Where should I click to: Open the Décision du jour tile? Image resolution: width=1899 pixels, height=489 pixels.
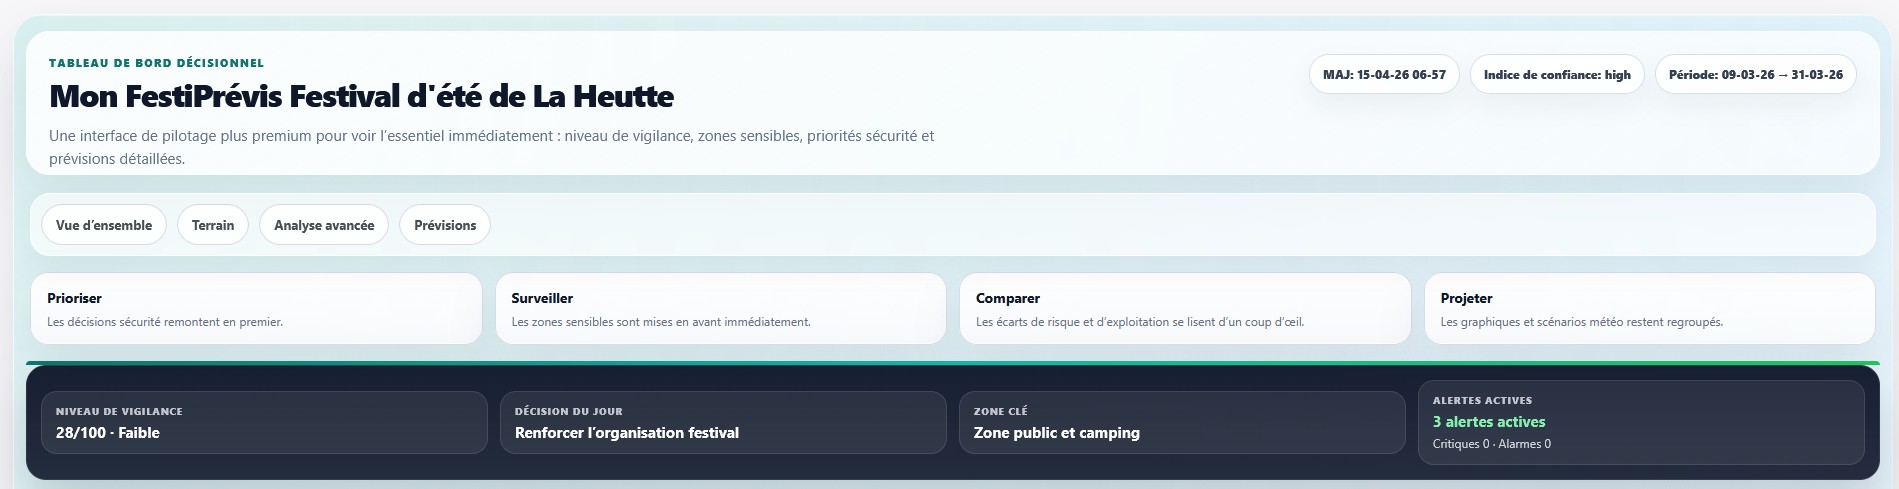(x=722, y=423)
